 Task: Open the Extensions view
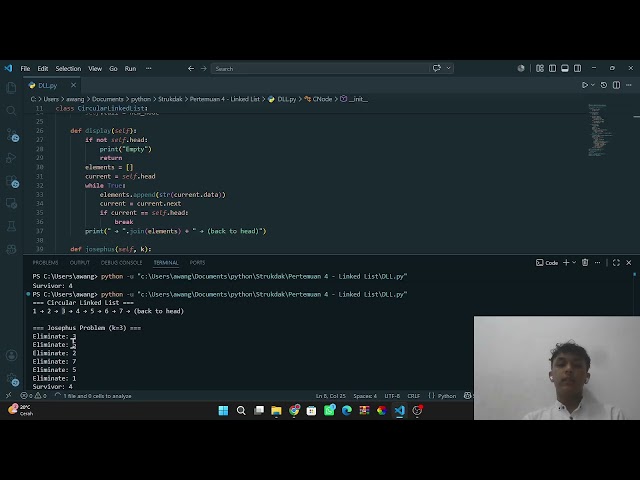click(11, 181)
